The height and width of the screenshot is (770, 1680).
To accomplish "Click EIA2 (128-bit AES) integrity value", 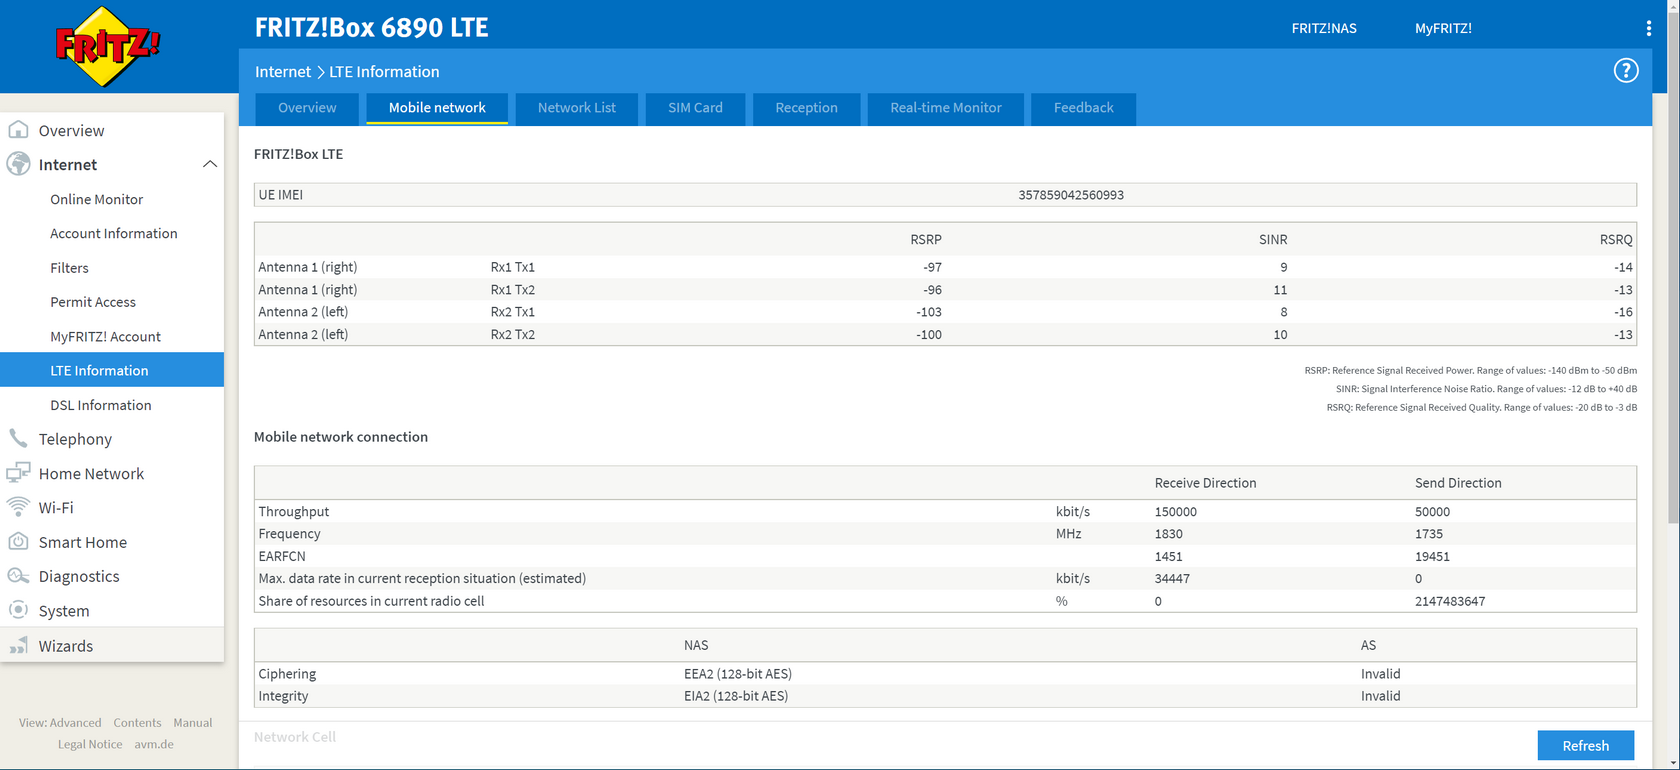I will coord(736,696).
